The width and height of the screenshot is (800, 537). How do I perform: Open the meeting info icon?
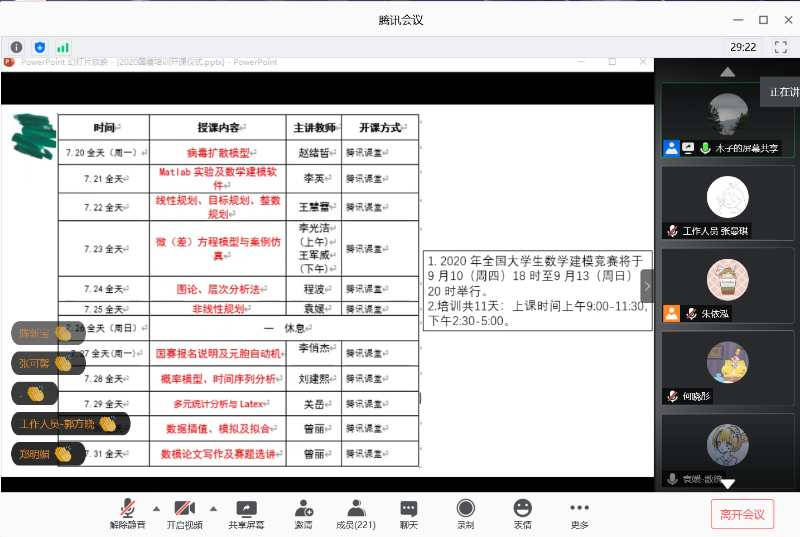pyautogui.click(x=16, y=47)
